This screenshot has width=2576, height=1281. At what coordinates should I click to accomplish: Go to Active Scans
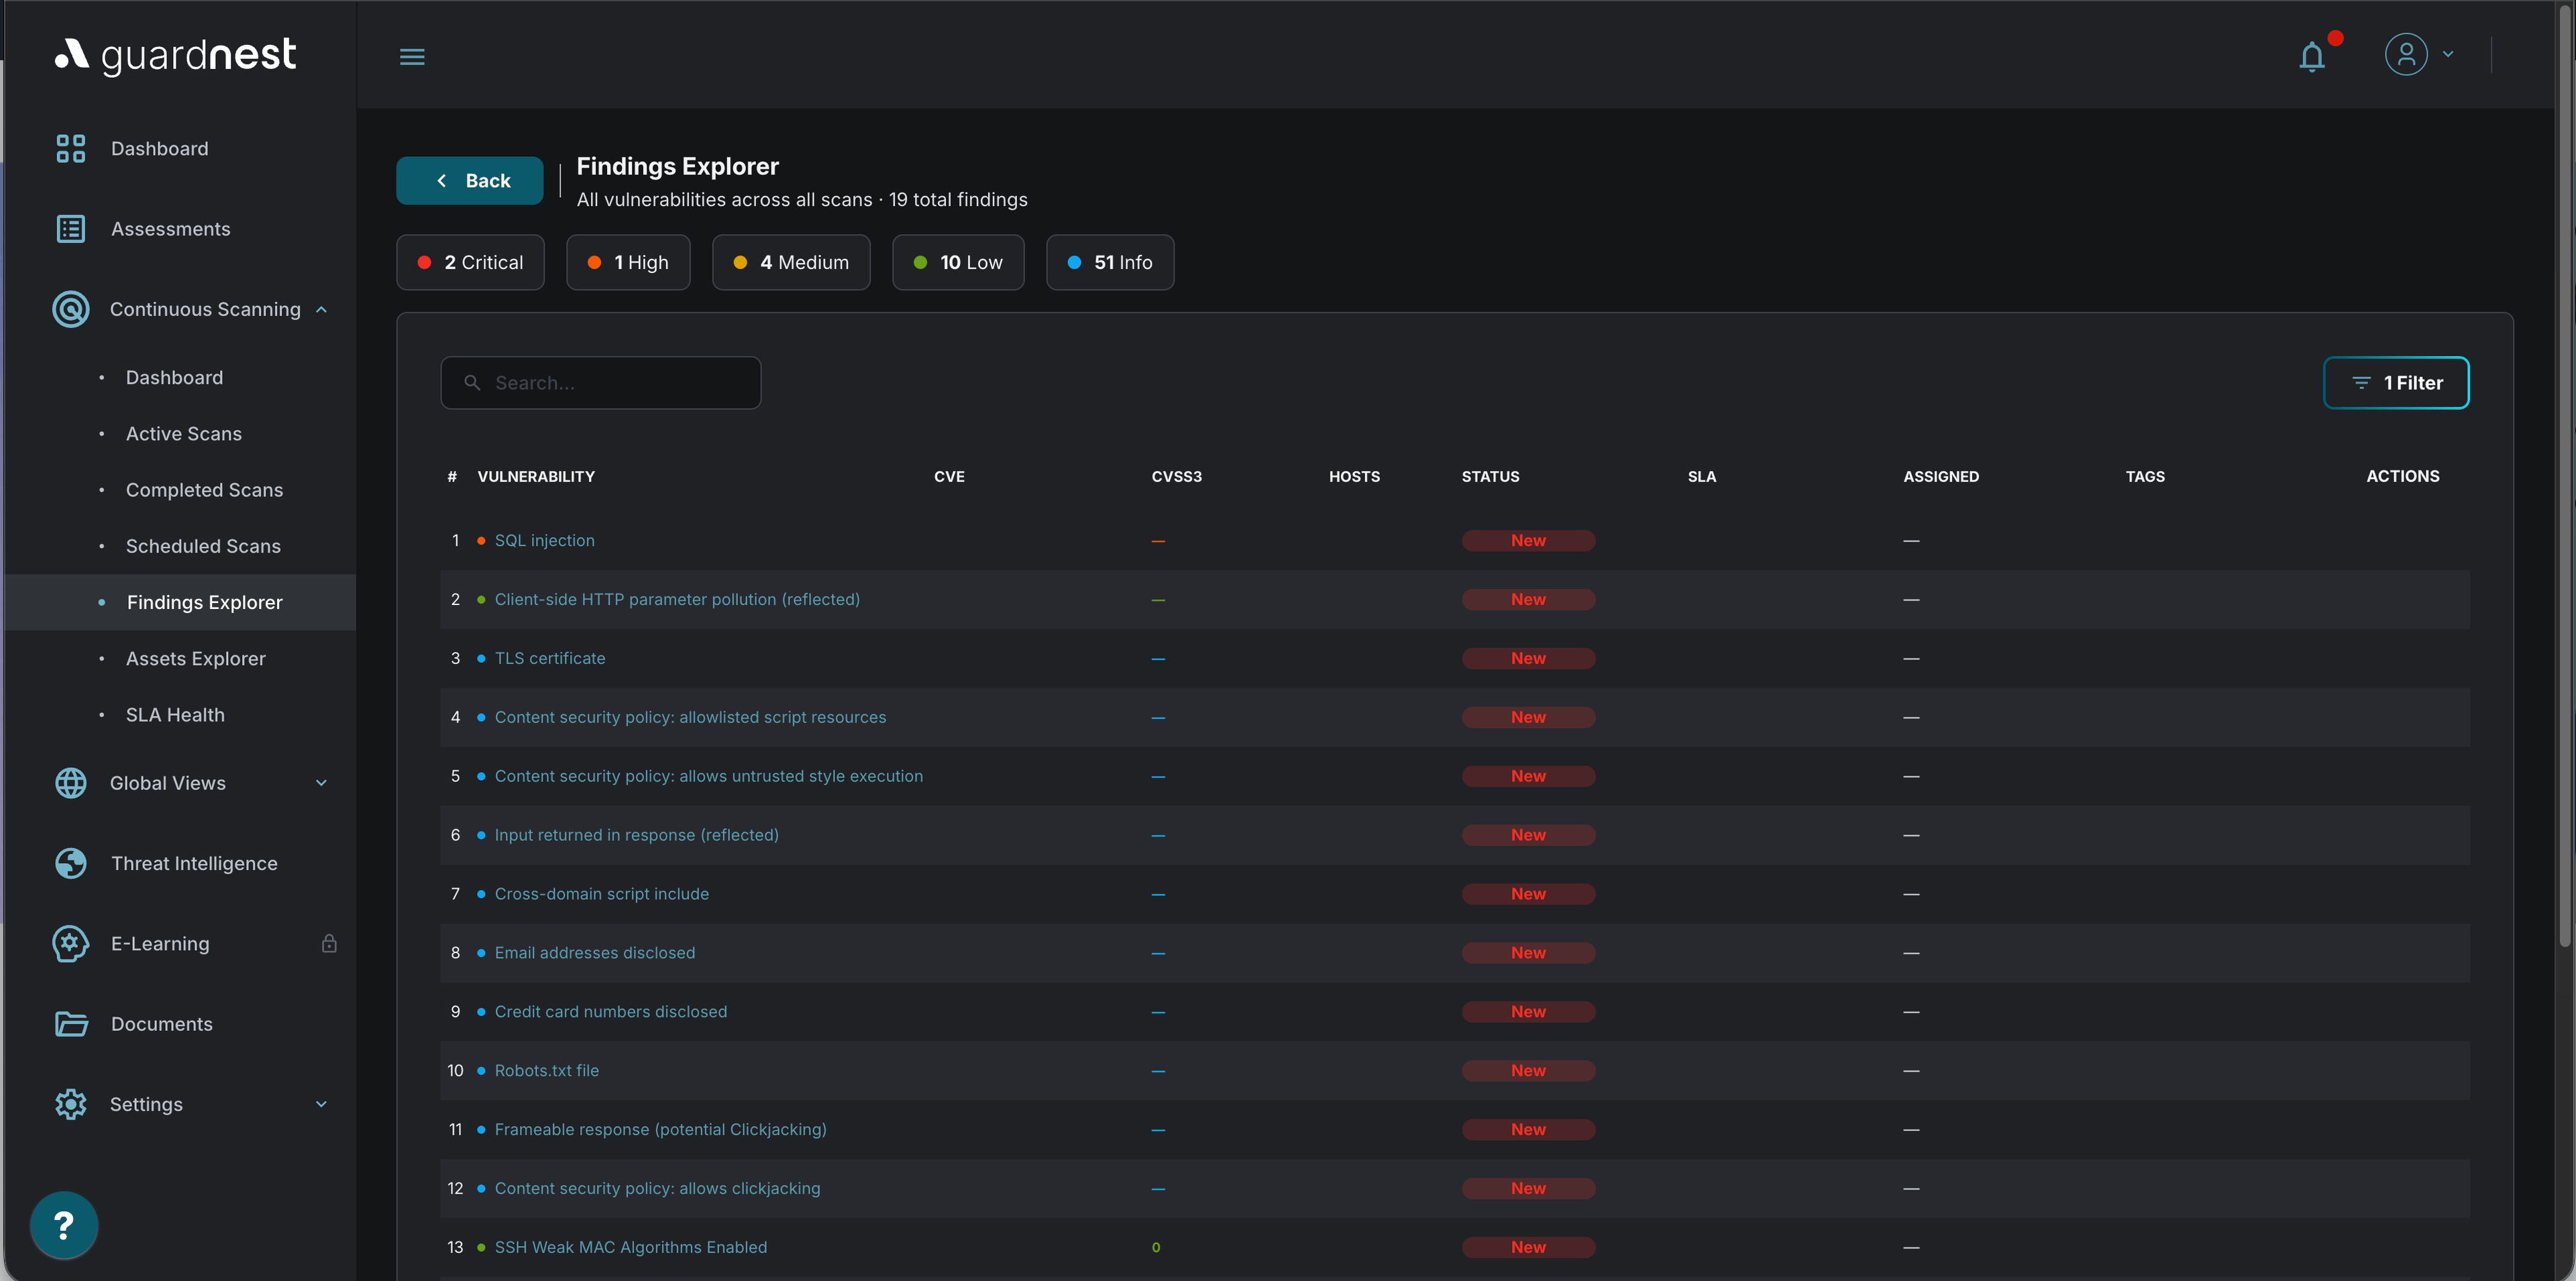tap(183, 434)
